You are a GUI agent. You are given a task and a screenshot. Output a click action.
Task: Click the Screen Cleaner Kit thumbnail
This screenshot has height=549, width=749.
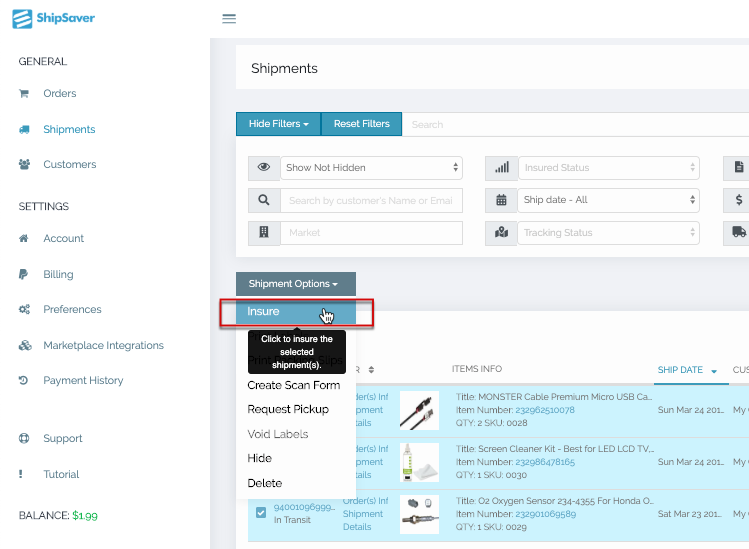[419, 462]
